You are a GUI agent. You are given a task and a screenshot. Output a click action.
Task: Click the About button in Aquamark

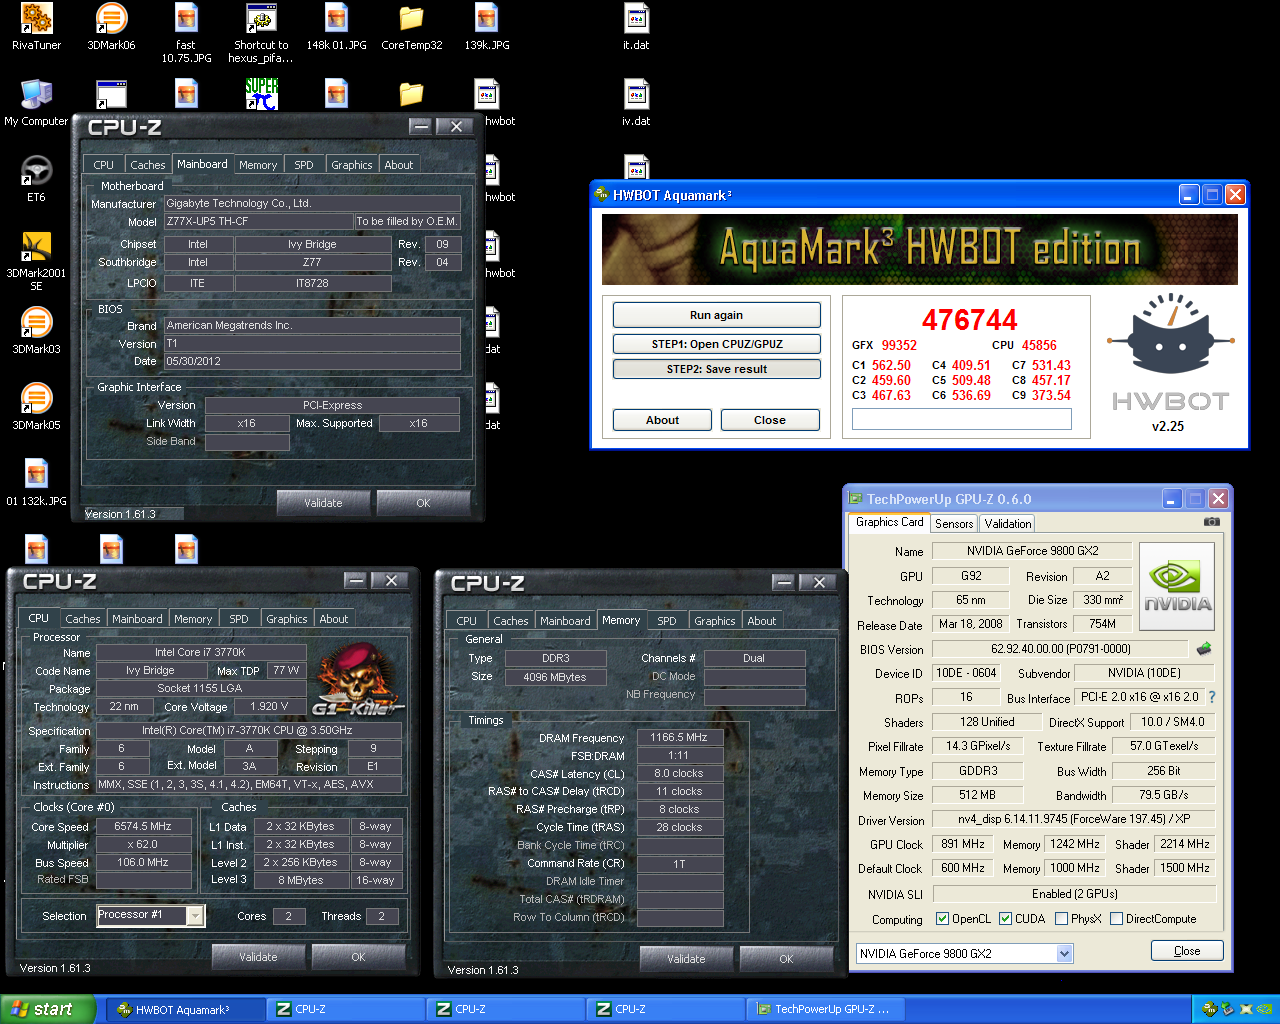click(x=662, y=420)
